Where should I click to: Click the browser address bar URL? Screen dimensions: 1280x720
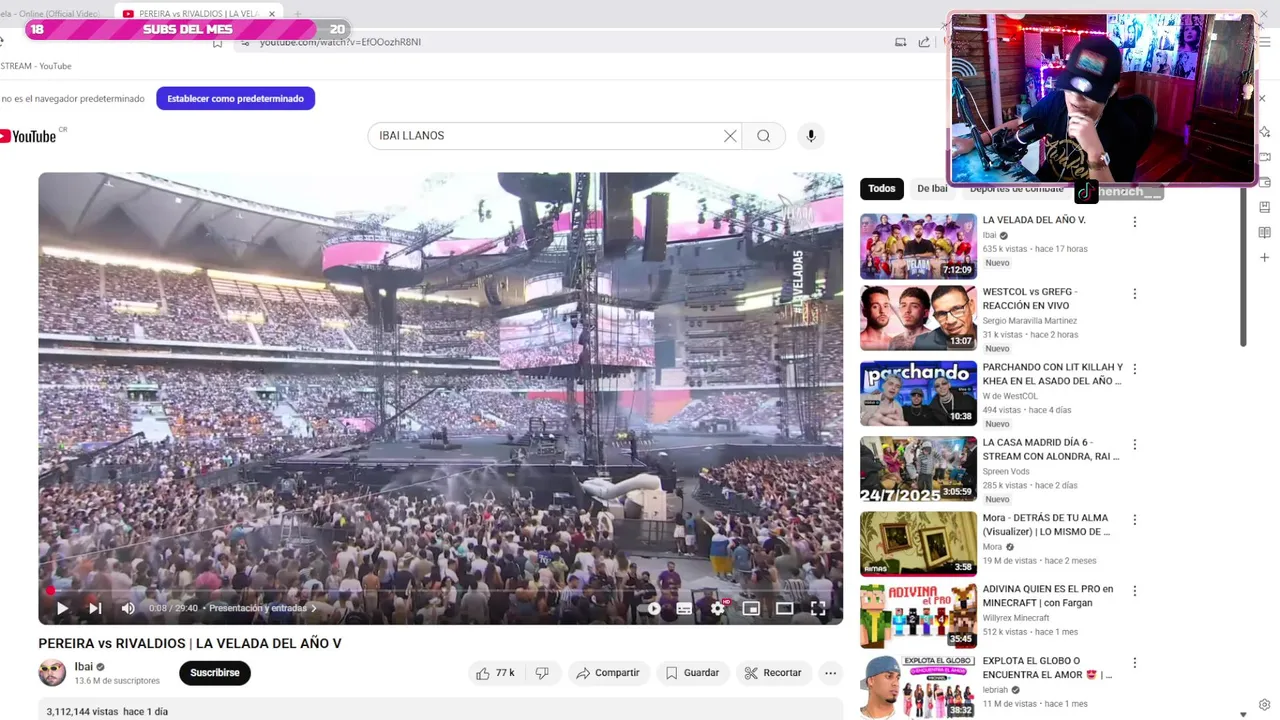coord(340,42)
